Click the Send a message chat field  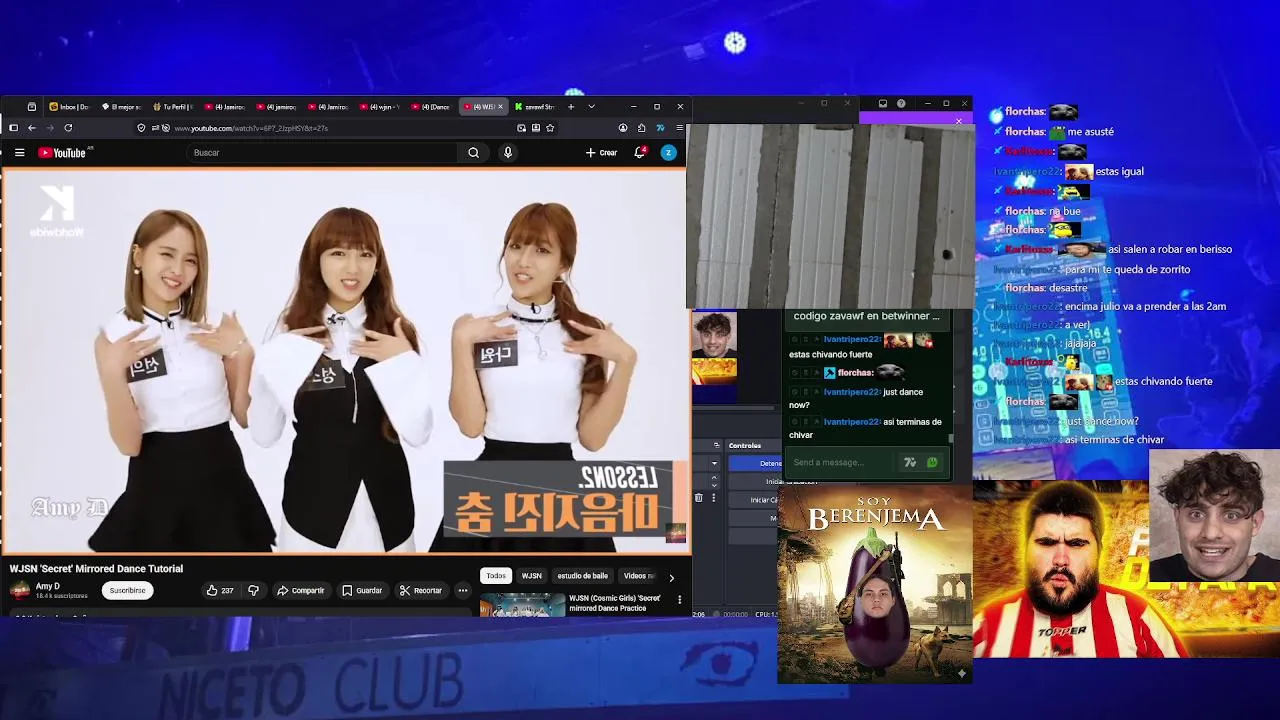(840, 462)
